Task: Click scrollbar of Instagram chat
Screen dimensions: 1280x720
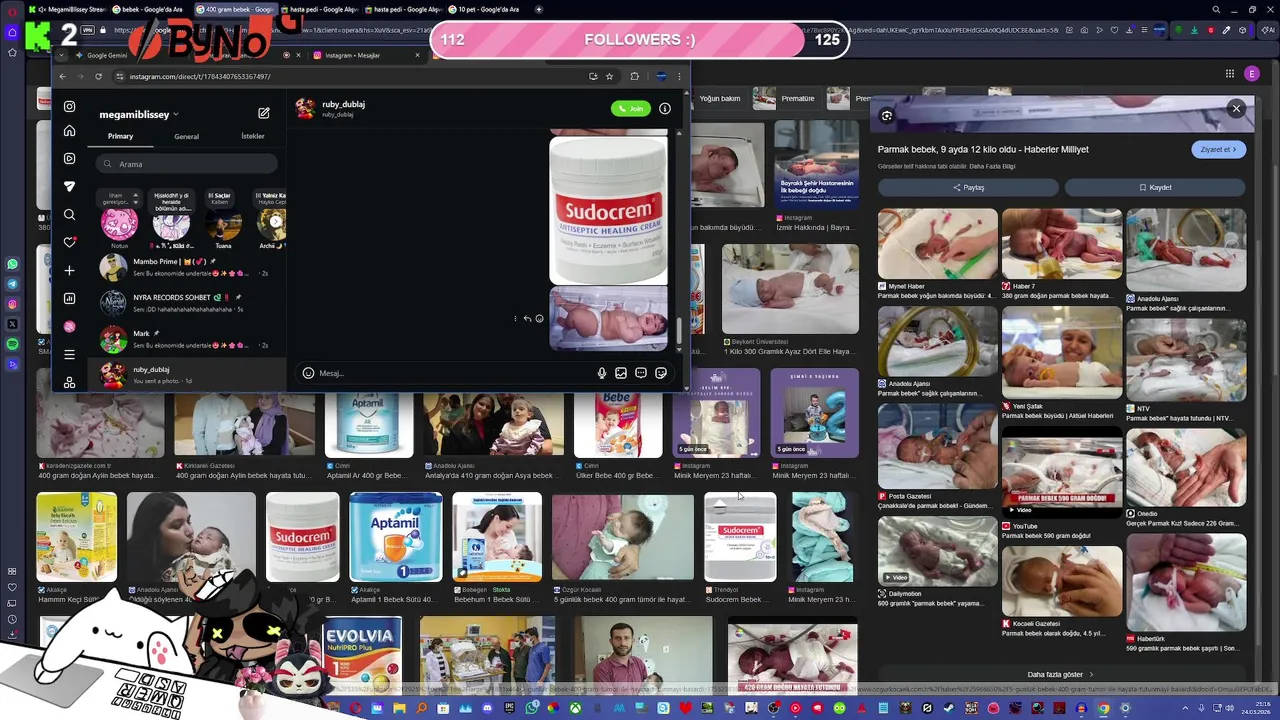Action: click(679, 330)
